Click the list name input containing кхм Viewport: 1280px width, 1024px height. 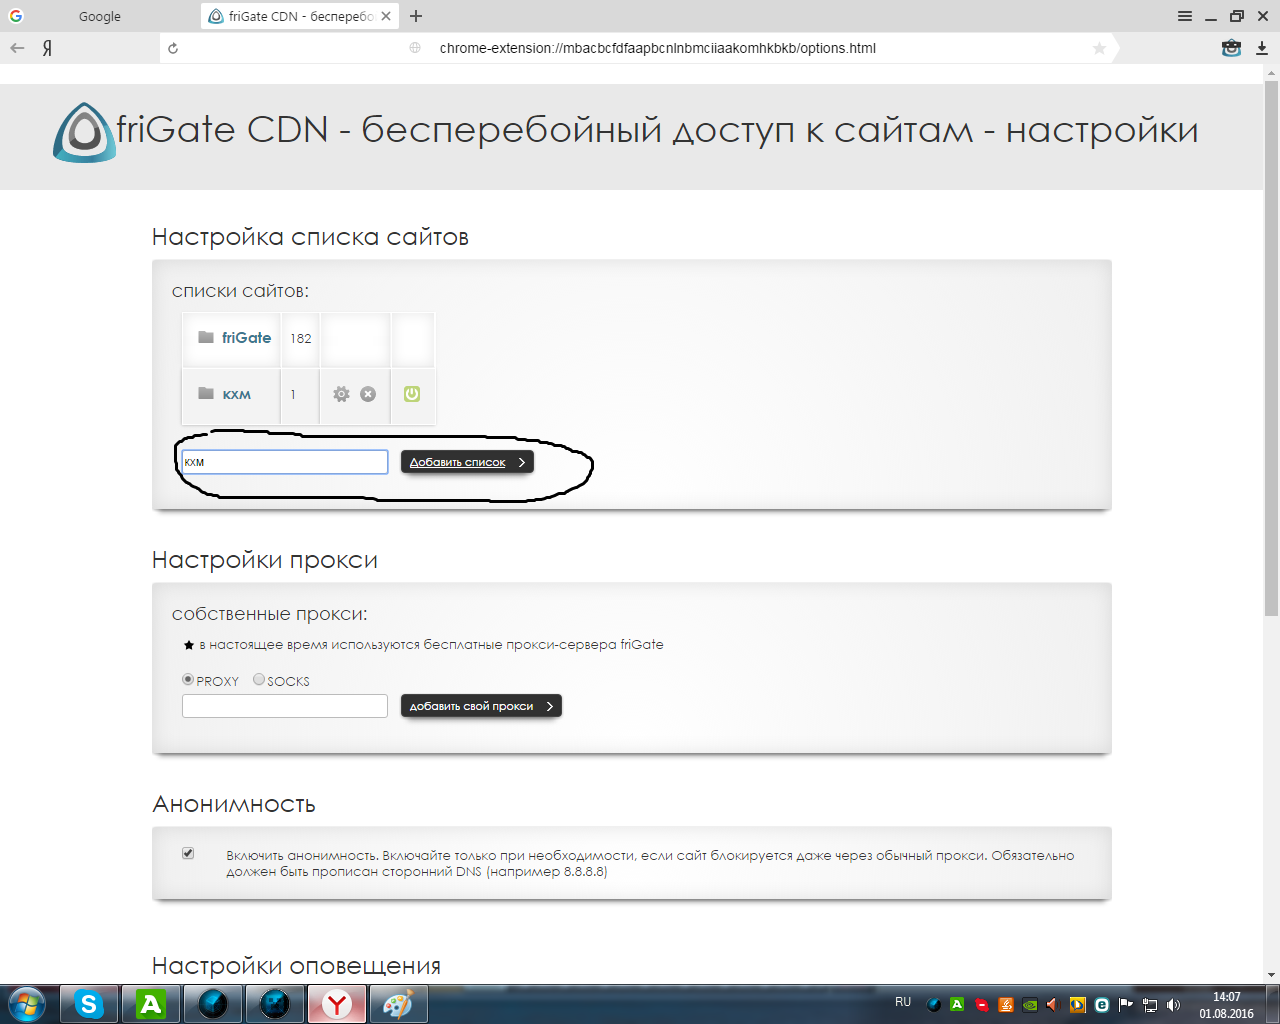[285, 462]
